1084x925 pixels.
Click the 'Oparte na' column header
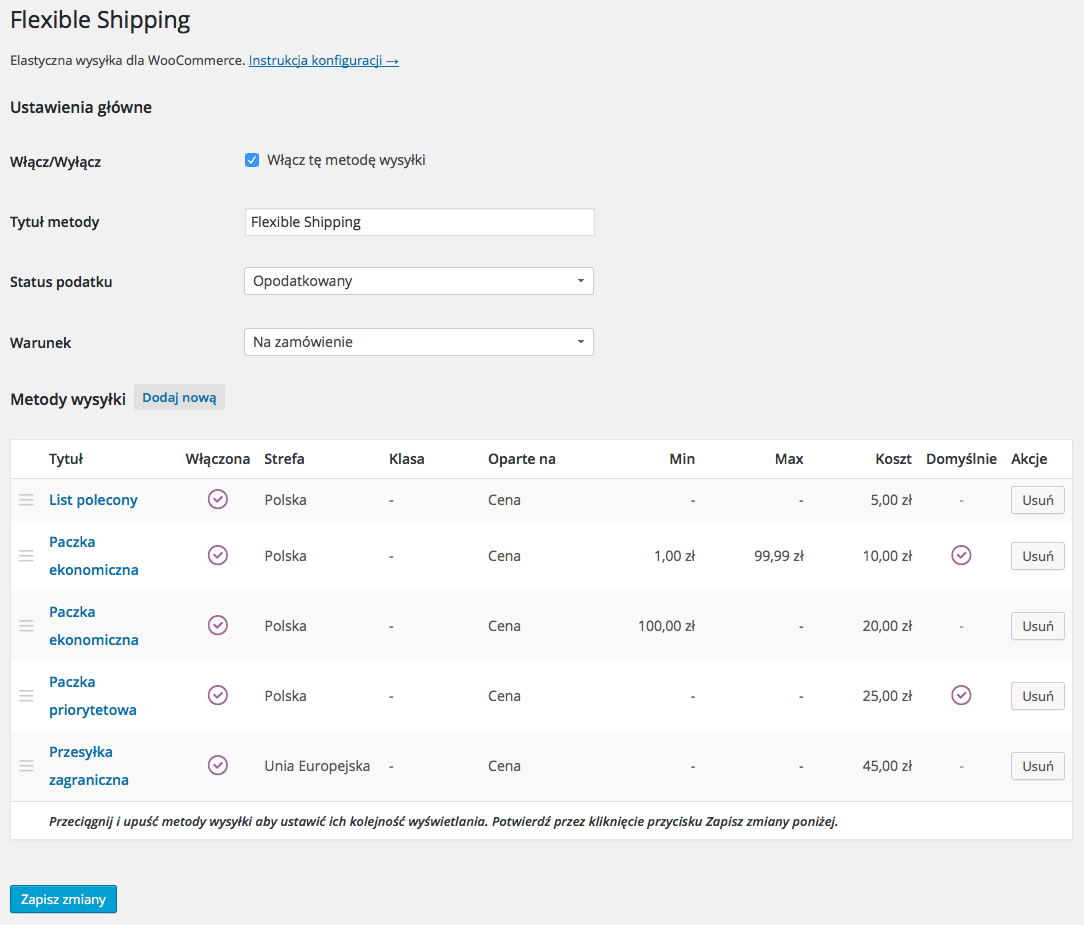[522, 459]
